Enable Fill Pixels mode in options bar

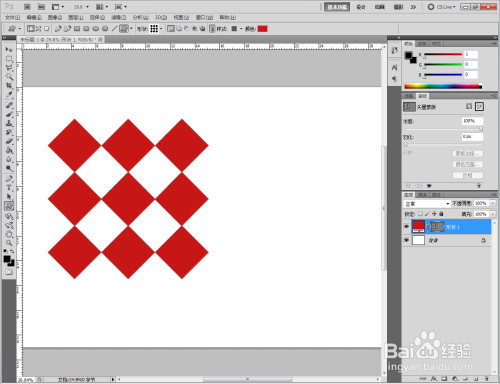(47, 29)
